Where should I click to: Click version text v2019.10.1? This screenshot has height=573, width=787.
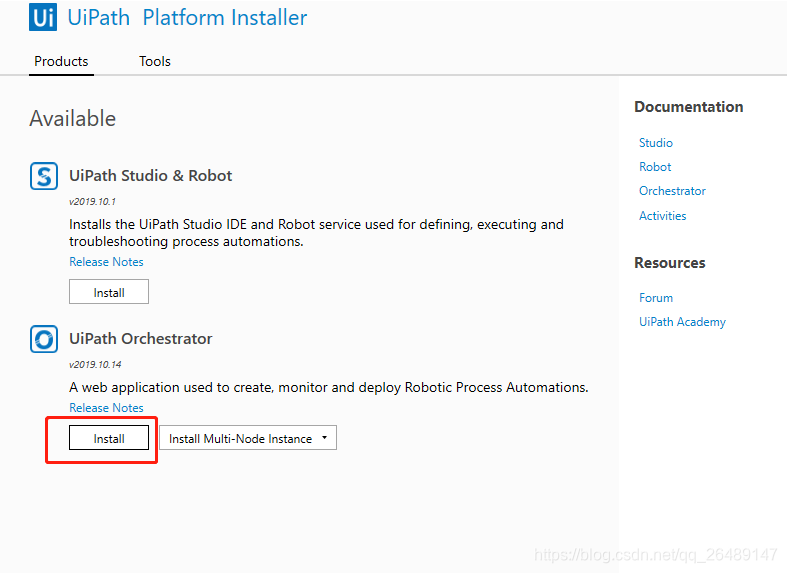[92, 202]
